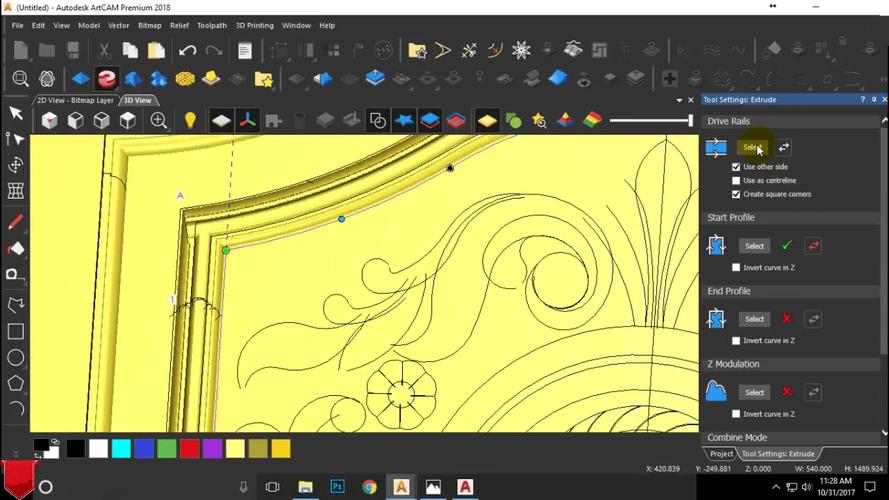Click the undo arrow icon
Viewport: 889px width, 500px height.
187,50
